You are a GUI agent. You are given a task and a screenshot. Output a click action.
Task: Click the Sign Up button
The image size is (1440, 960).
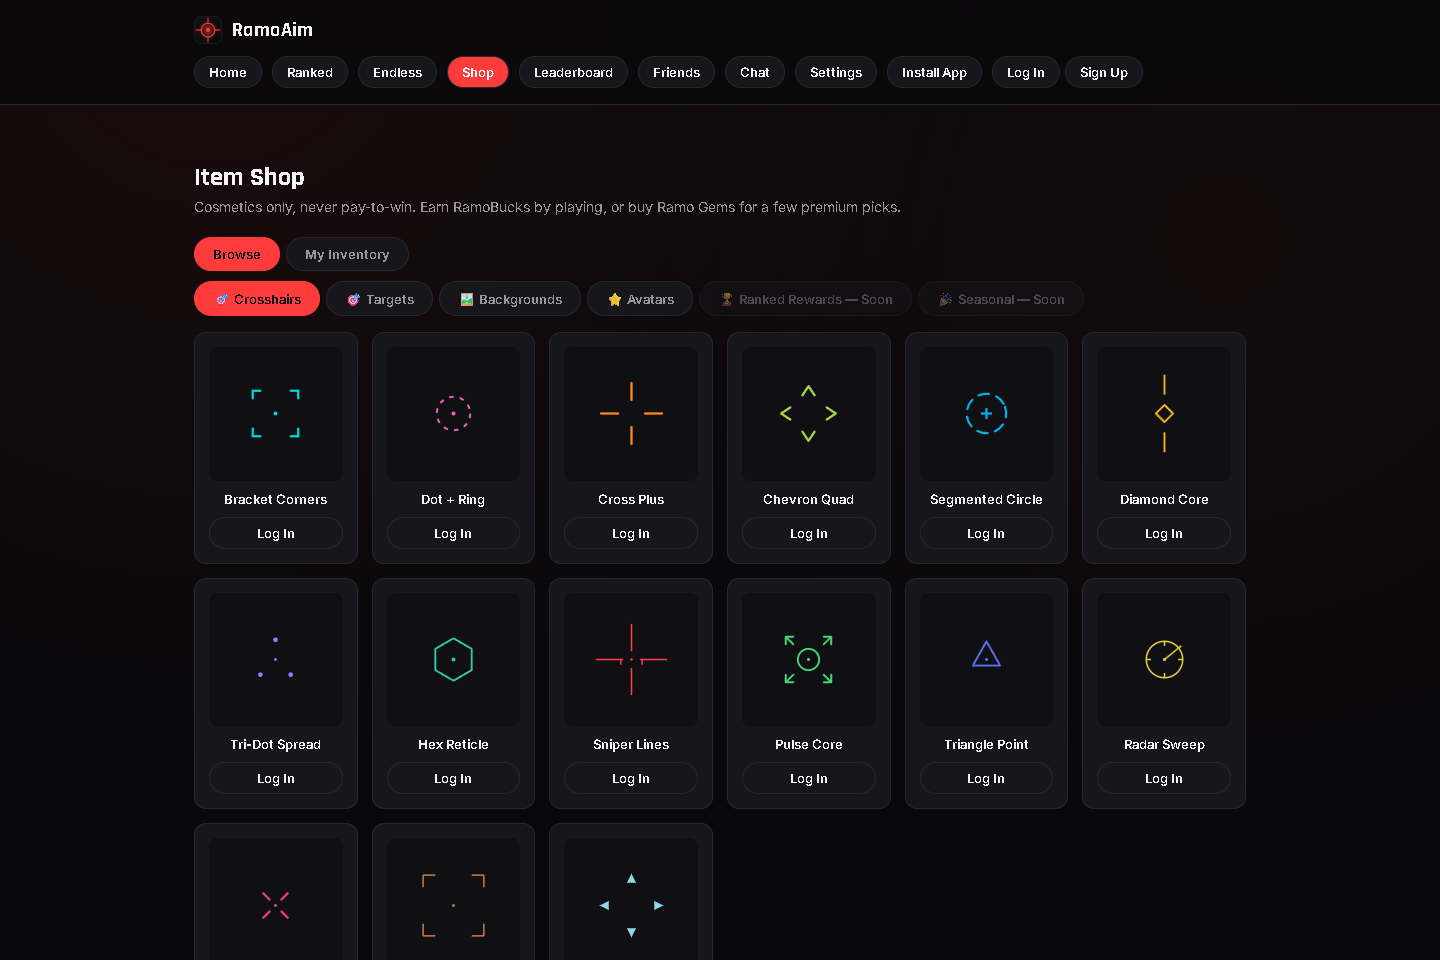coord(1104,72)
